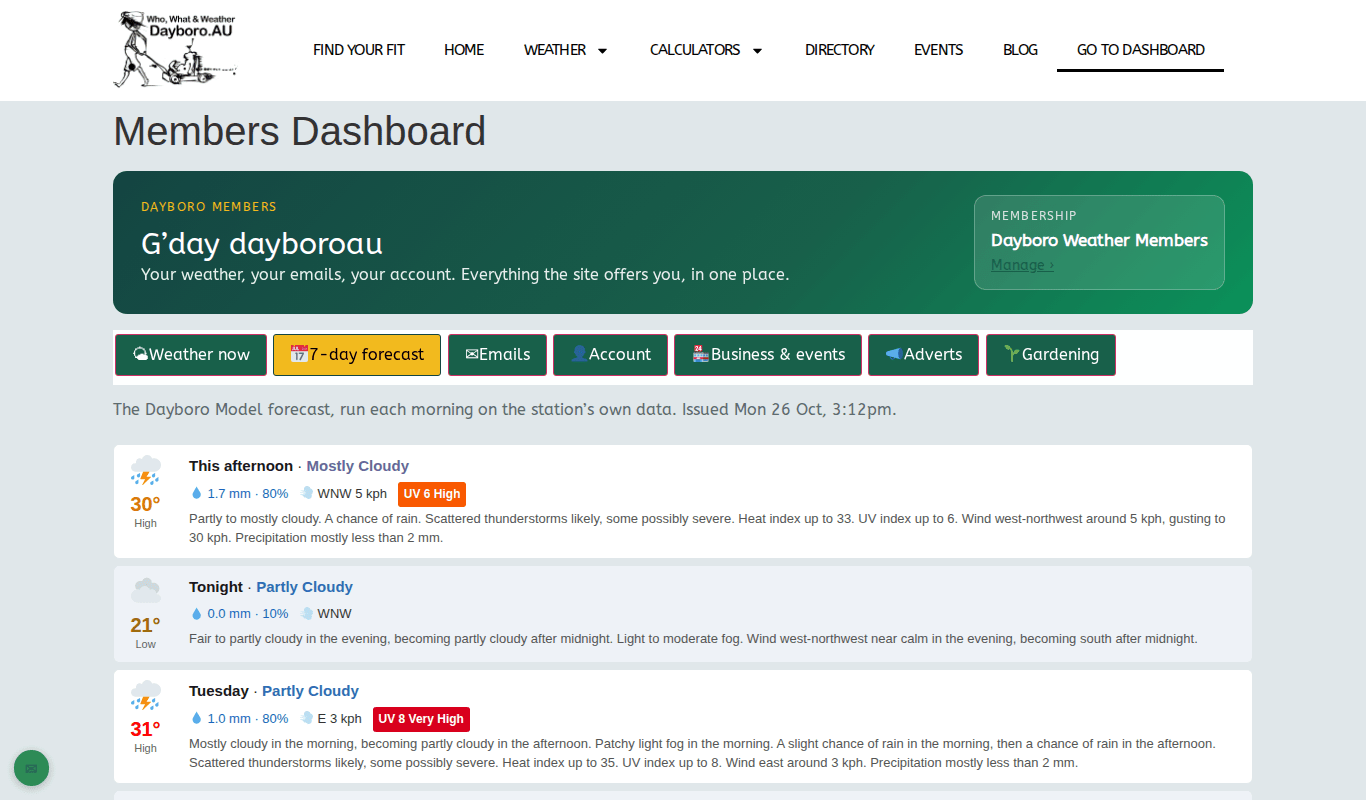Expand the WEATHER dropdown menu
This screenshot has height=800, width=1366.
pyautogui.click(x=566, y=50)
